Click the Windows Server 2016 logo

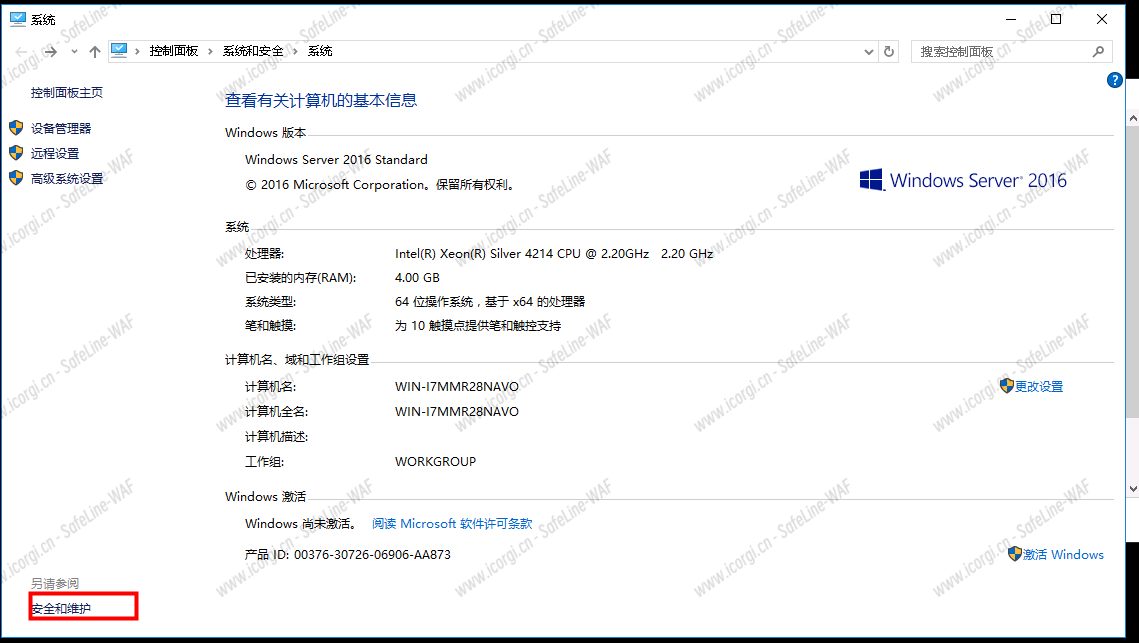(962, 180)
